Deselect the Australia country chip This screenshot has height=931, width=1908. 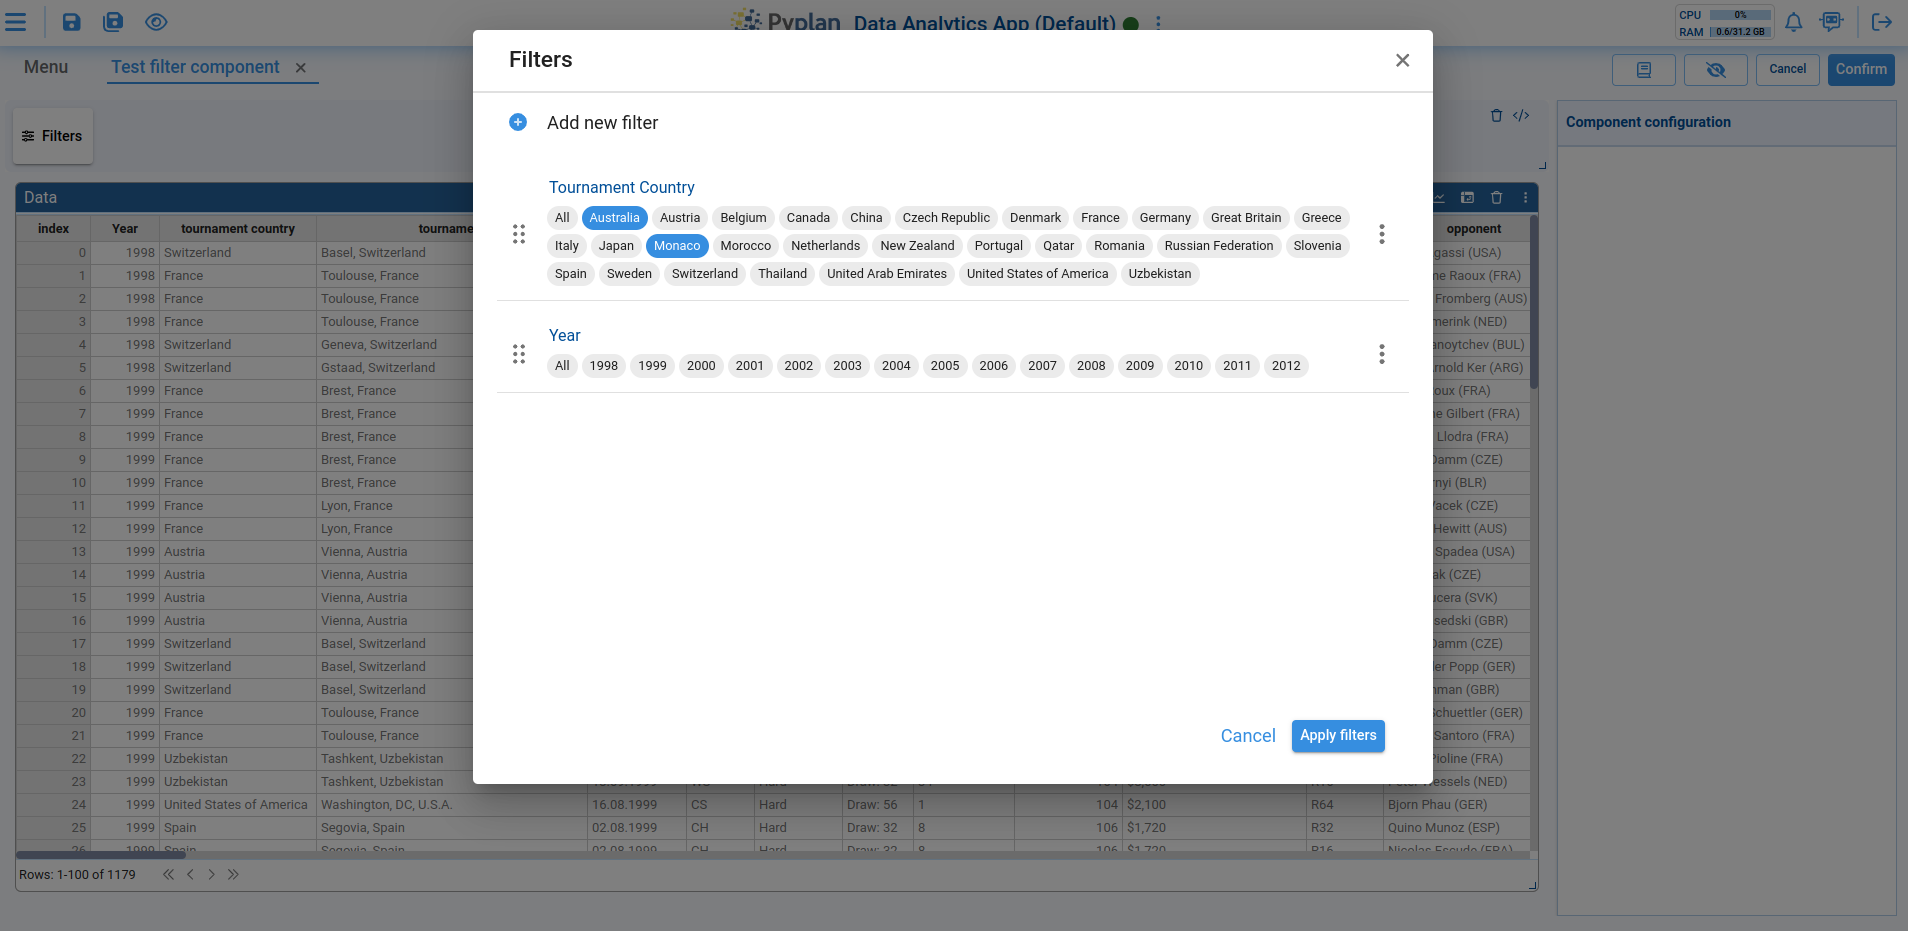pyautogui.click(x=614, y=218)
